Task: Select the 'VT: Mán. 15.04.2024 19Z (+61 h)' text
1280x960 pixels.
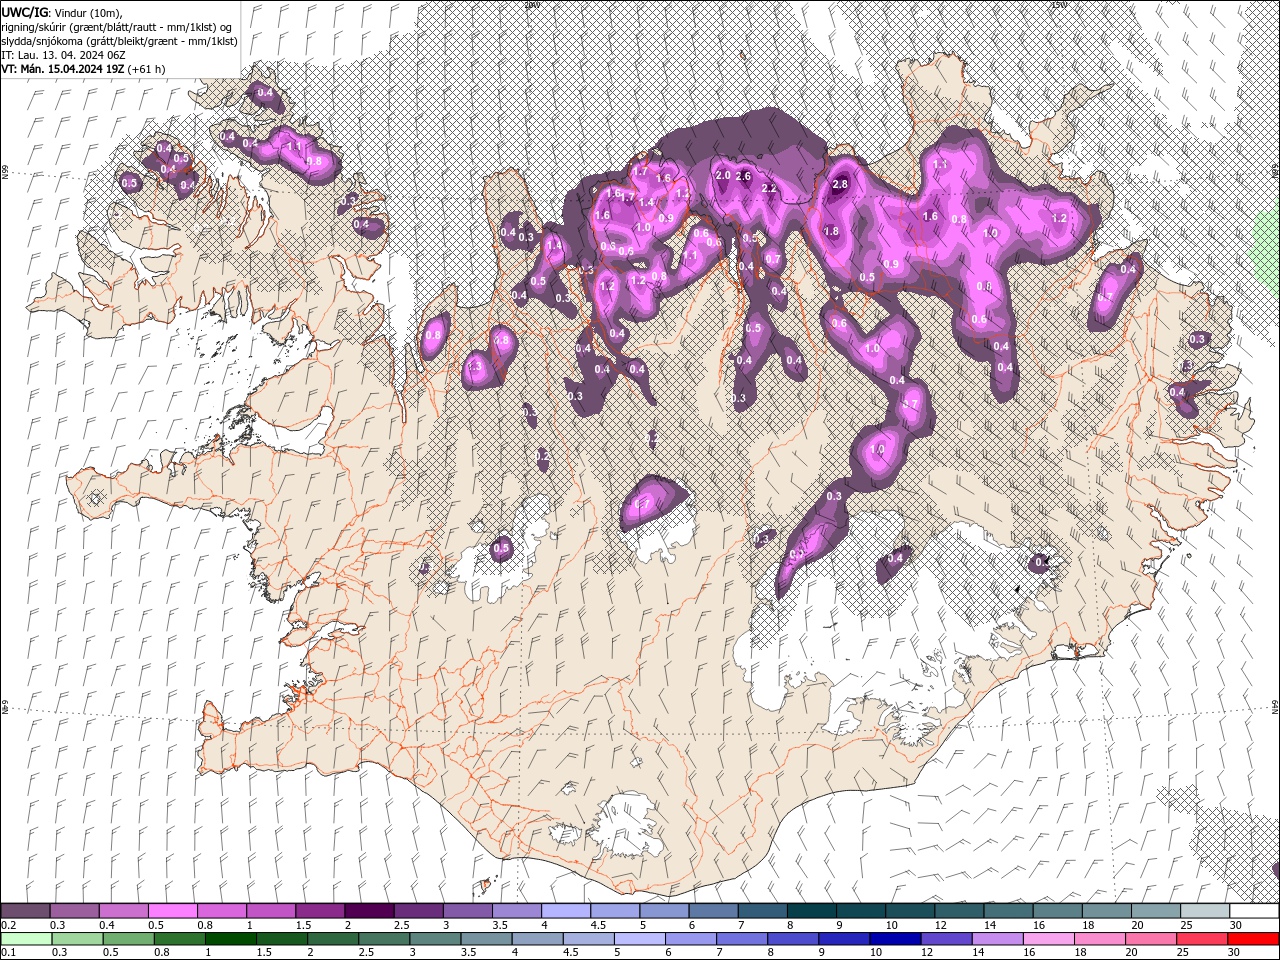Action: click(83, 69)
